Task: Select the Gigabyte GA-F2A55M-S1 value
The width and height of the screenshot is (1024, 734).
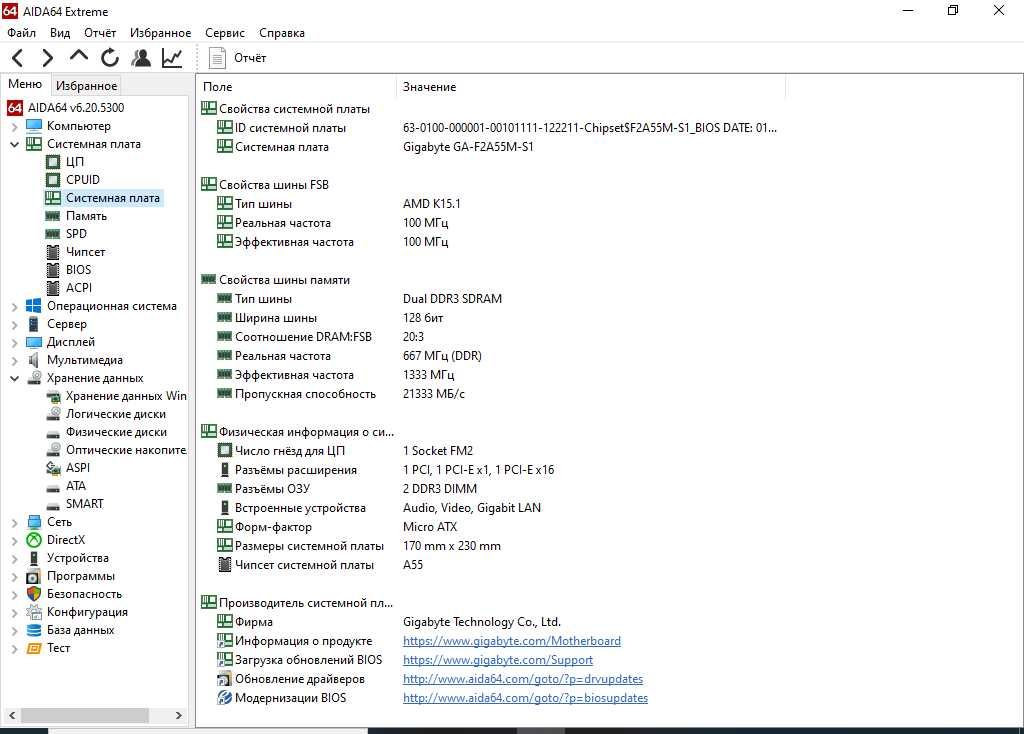Action: pyautogui.click(x=468, y=147)
